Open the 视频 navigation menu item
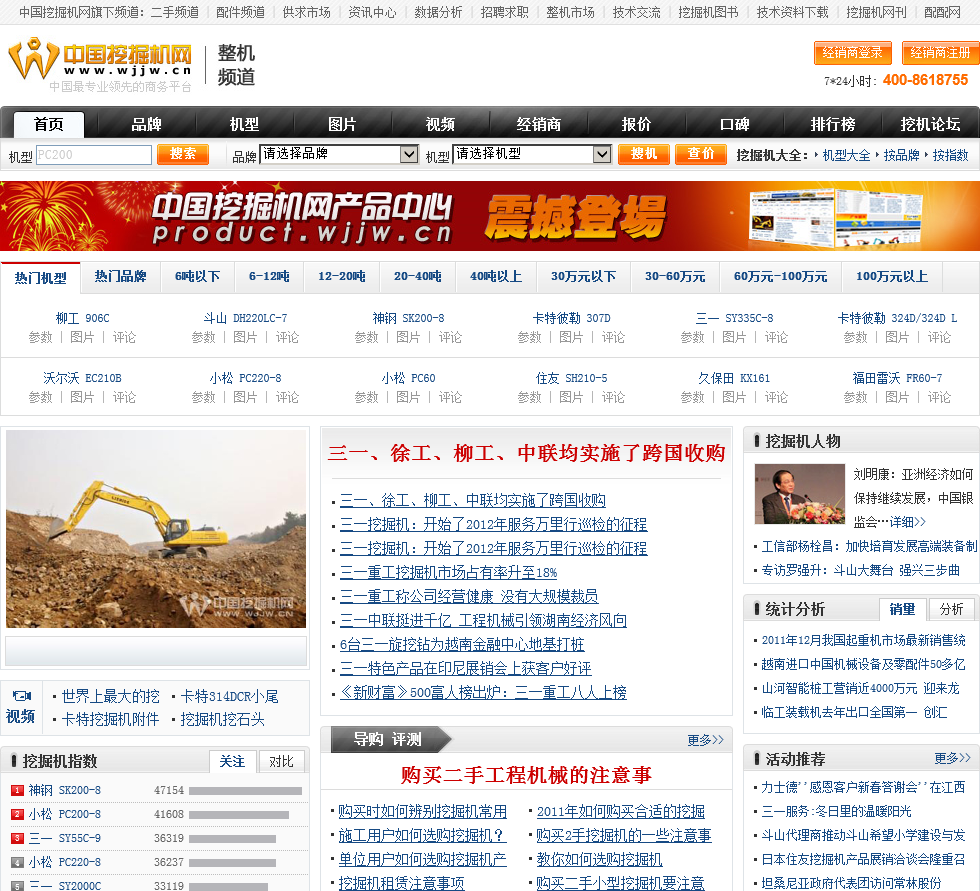The image size is (980, 891). pyautogui.click(x=440, y=124)
